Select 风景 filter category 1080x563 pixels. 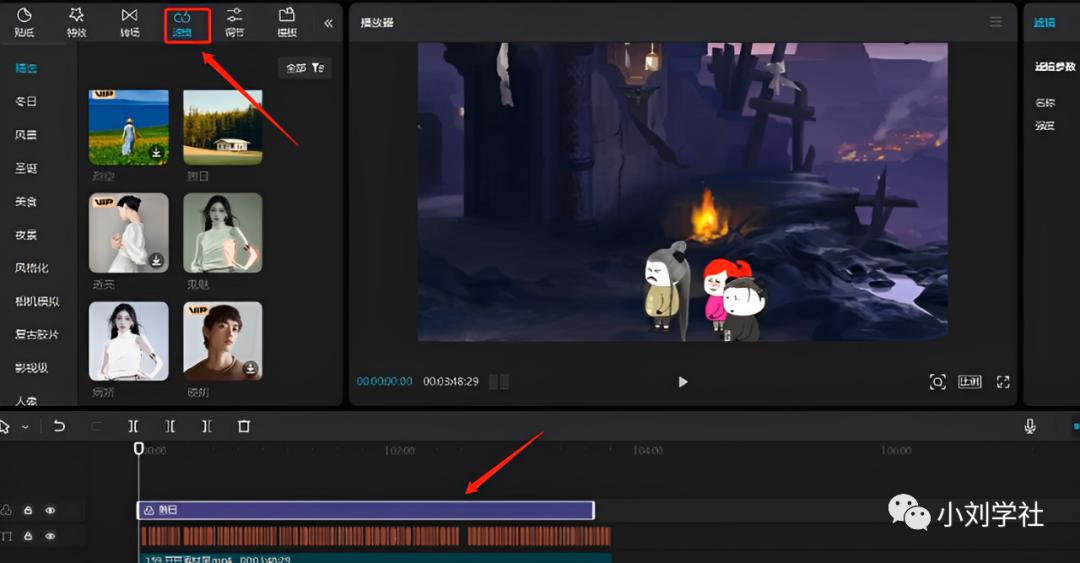(26, 134)
